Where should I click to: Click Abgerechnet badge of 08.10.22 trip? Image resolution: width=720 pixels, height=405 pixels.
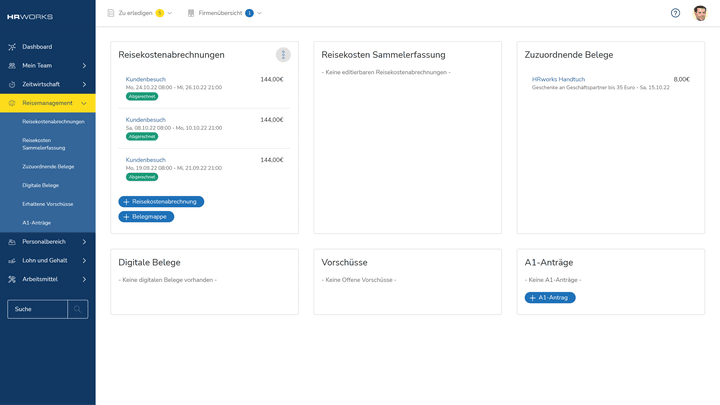pyautogui.click(x=142, y=136)
